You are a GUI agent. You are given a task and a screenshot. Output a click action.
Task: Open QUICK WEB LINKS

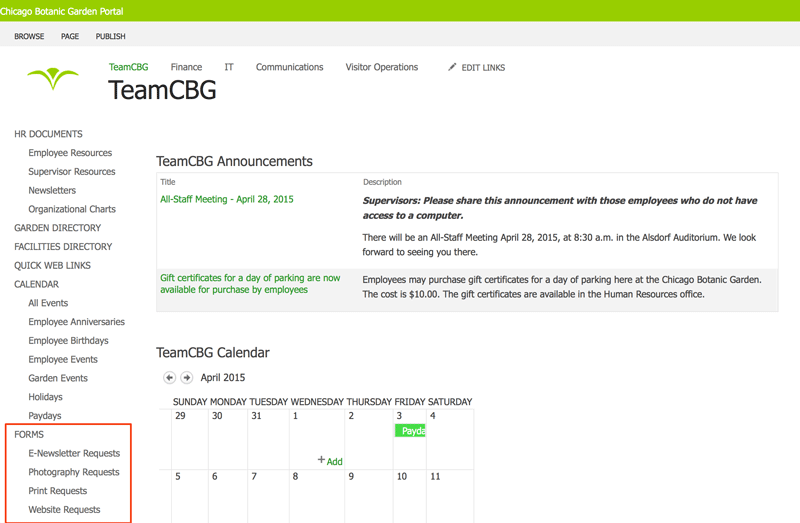pyautogui.click(x=53, y=265)
